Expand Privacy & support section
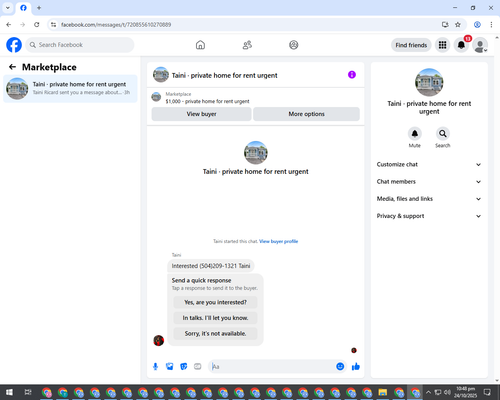Image resolution: width=500 pixels, height=400 pixels. 429,216
